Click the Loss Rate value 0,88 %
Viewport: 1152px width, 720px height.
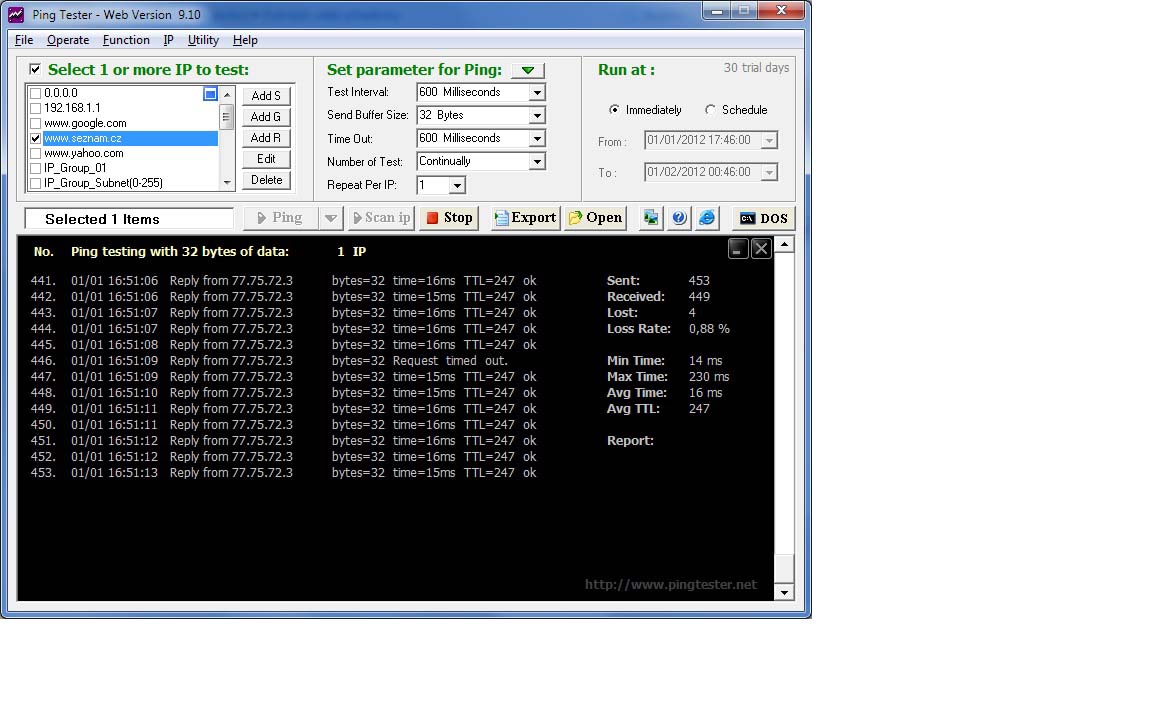pyautogui.click(x=709, y=329)
